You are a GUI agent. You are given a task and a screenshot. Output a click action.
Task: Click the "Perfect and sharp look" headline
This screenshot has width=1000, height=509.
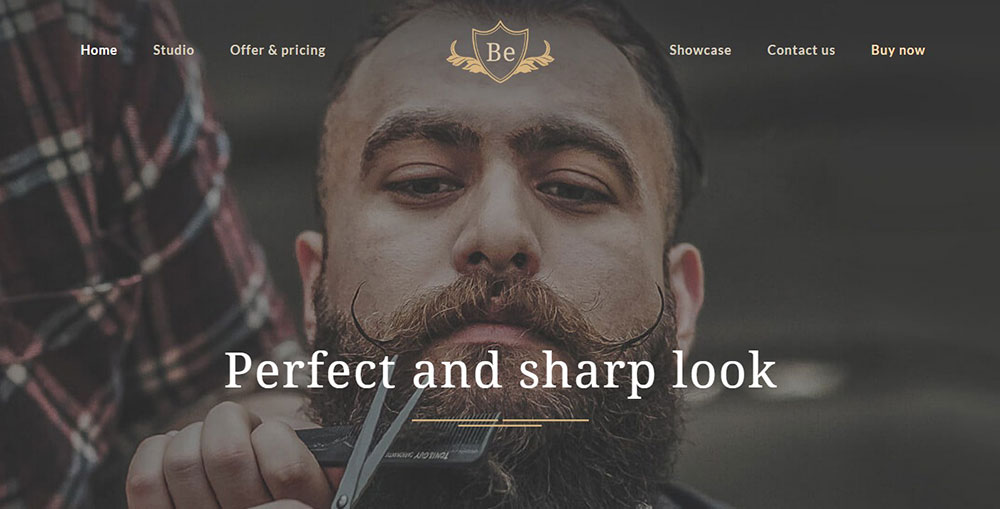500,372
